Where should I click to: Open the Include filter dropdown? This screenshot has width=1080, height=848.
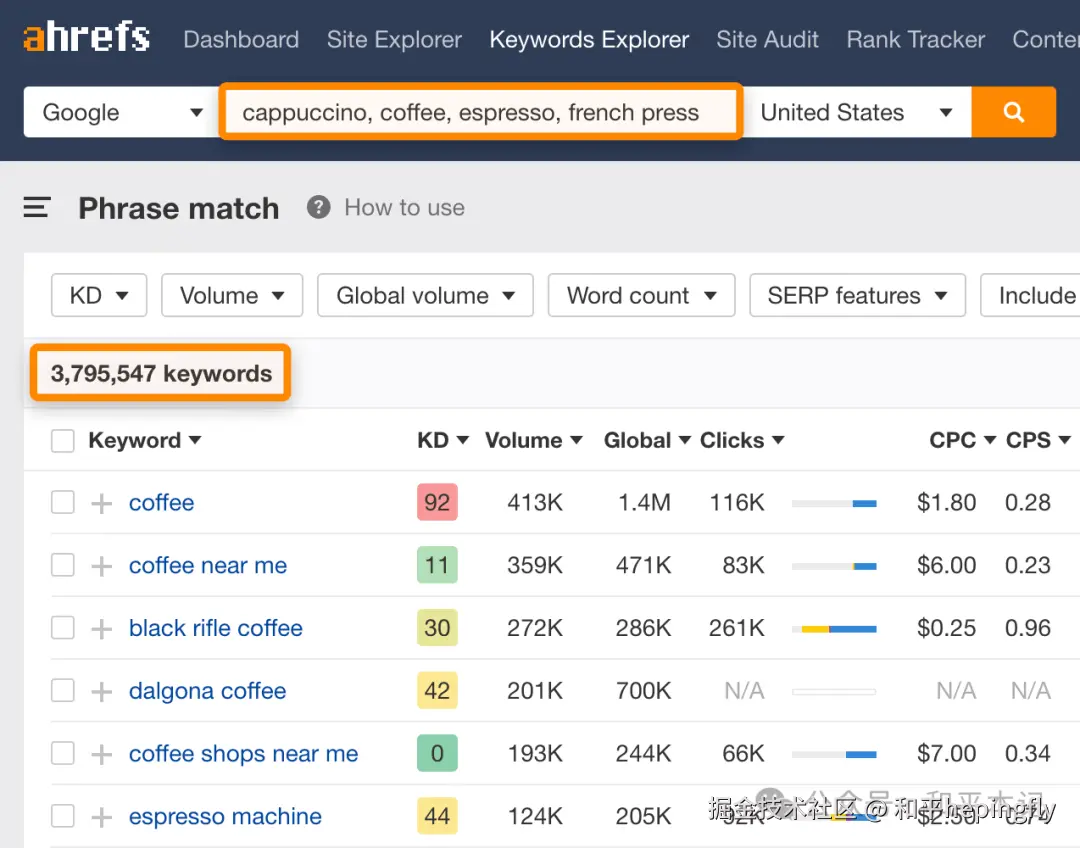point(1030,296)
